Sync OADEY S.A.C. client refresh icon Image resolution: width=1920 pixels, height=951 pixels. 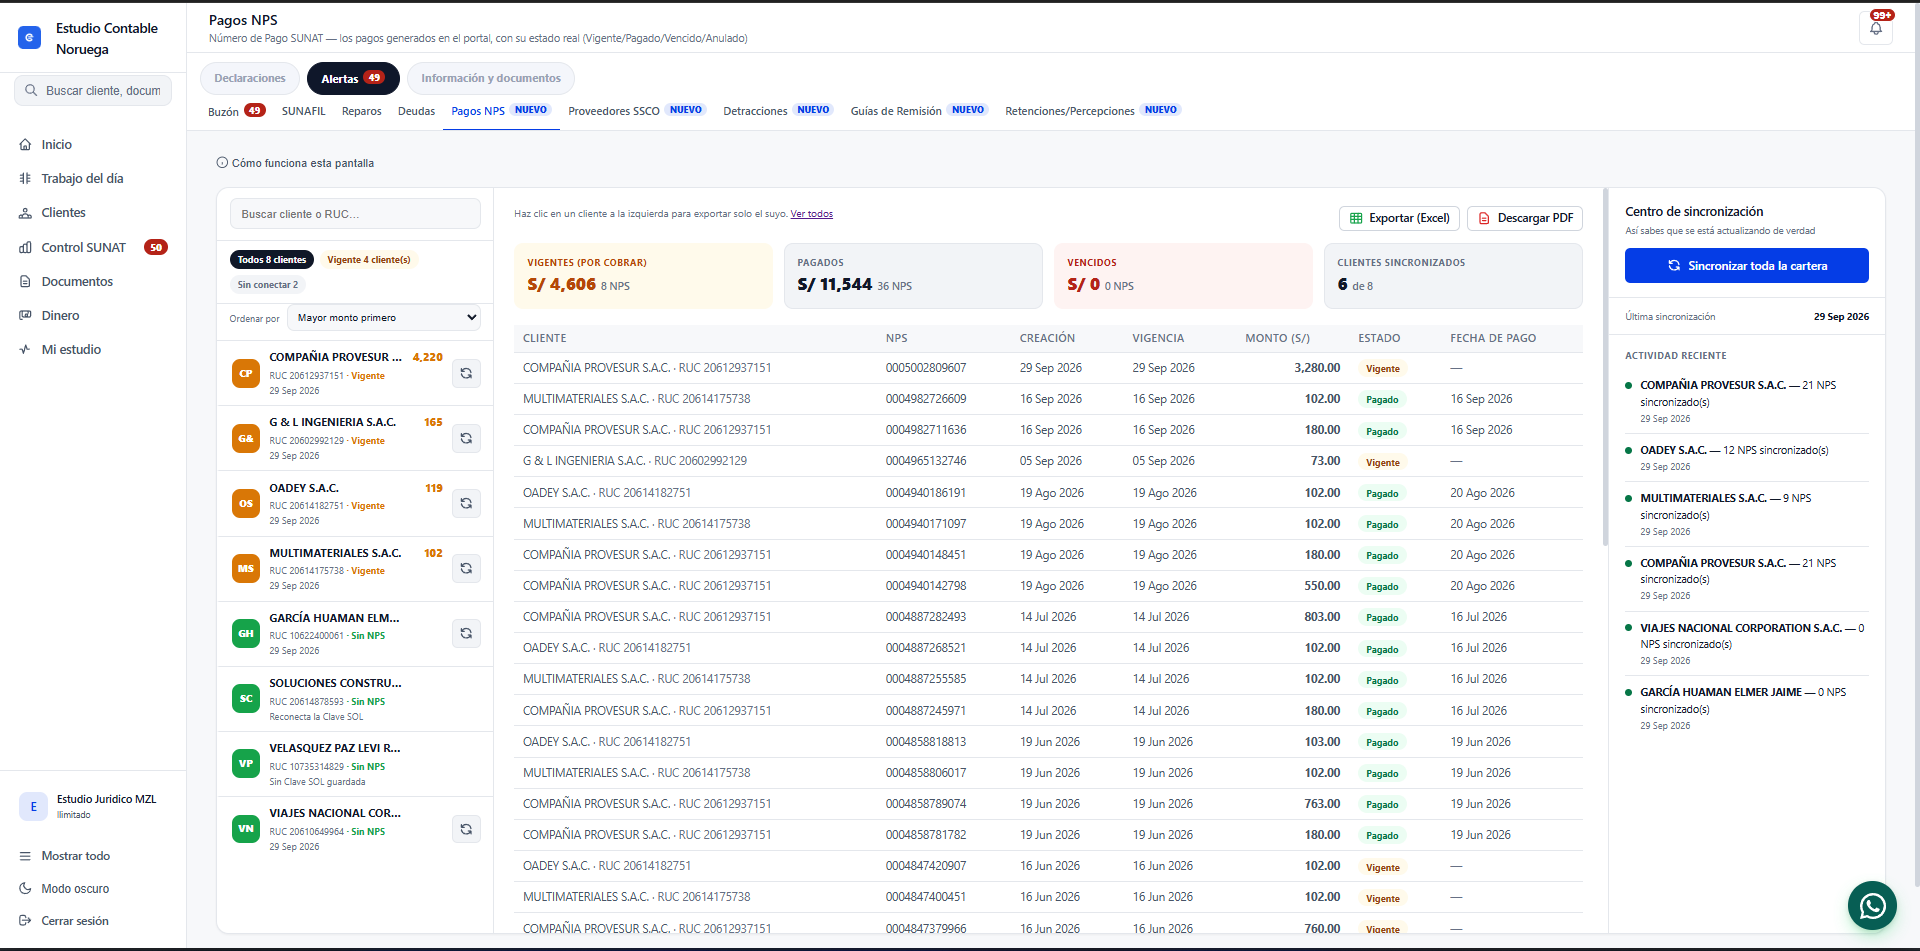click(x=466, y=503)
